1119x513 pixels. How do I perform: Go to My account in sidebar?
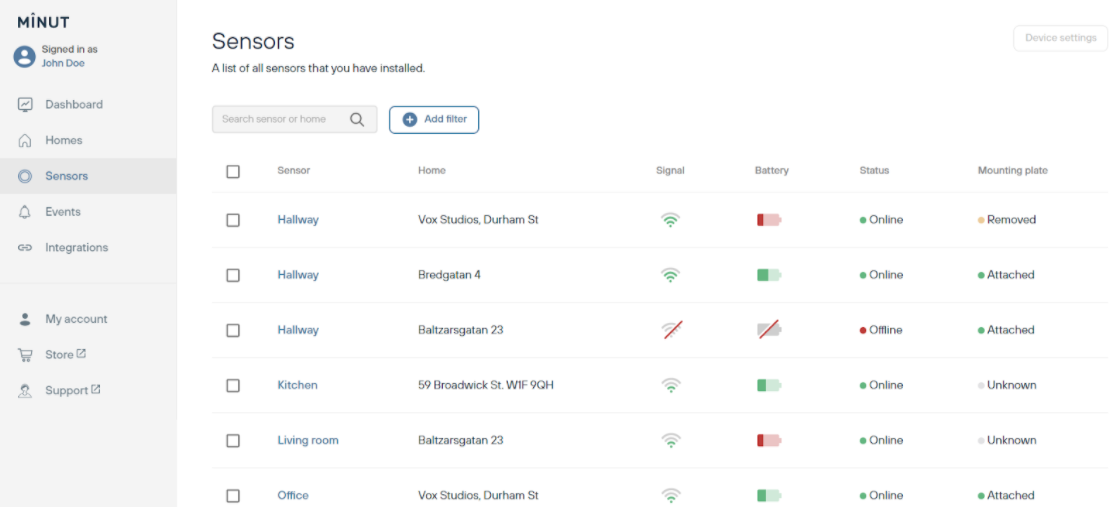point(76,319)
